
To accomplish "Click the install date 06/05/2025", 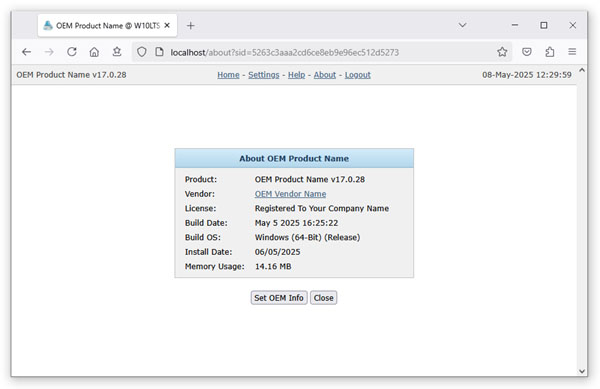I will tap(277, 252).
